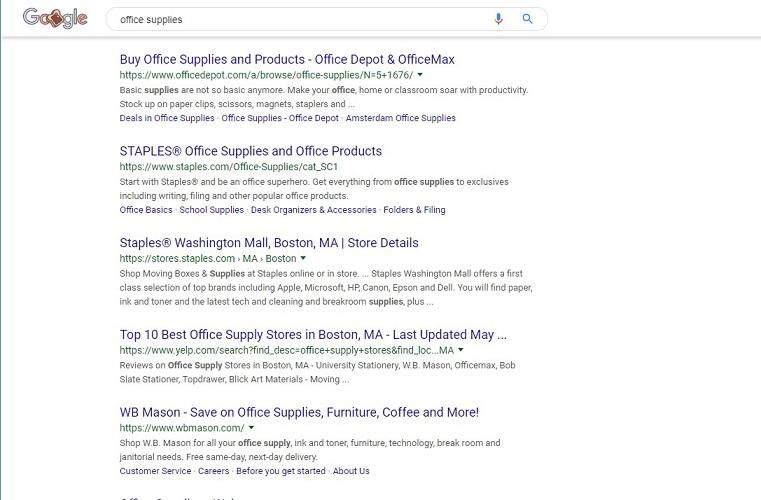Open Careers sitelink under WB Mason
761x500 pixels.
click(214, 471)
